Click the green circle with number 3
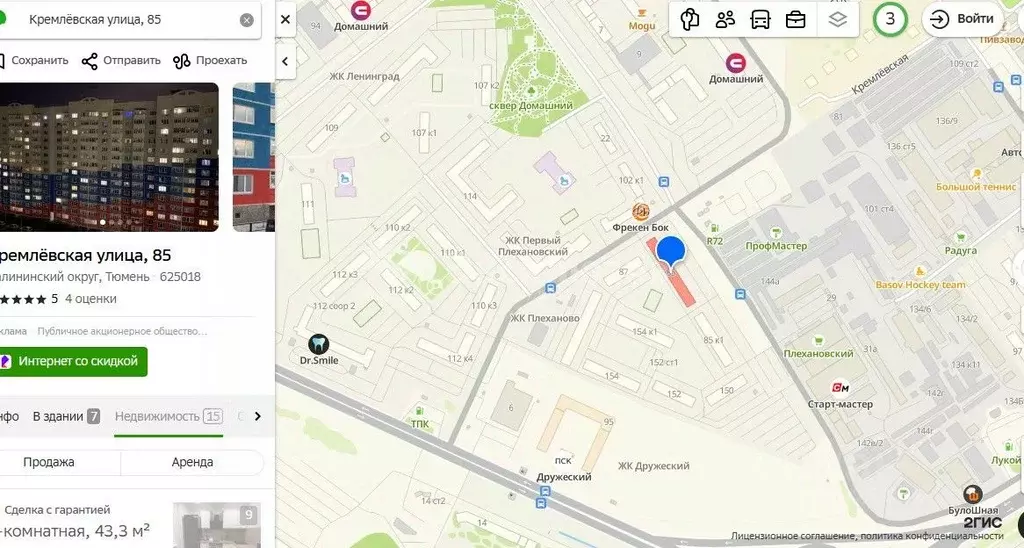 click(890, 19)
